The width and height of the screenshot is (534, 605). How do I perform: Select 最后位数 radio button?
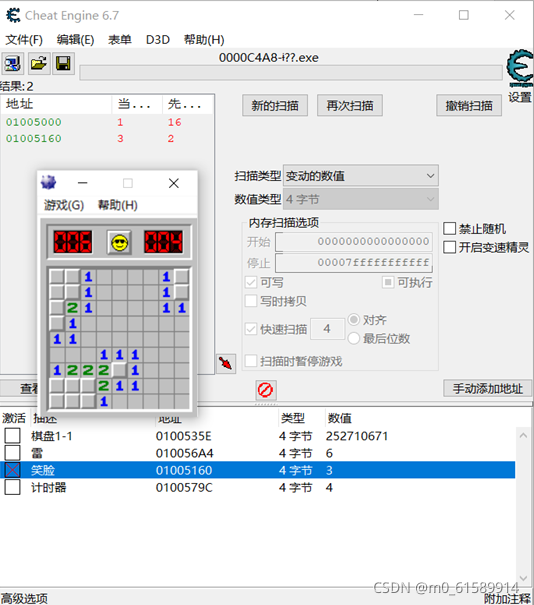click(354, 338)
